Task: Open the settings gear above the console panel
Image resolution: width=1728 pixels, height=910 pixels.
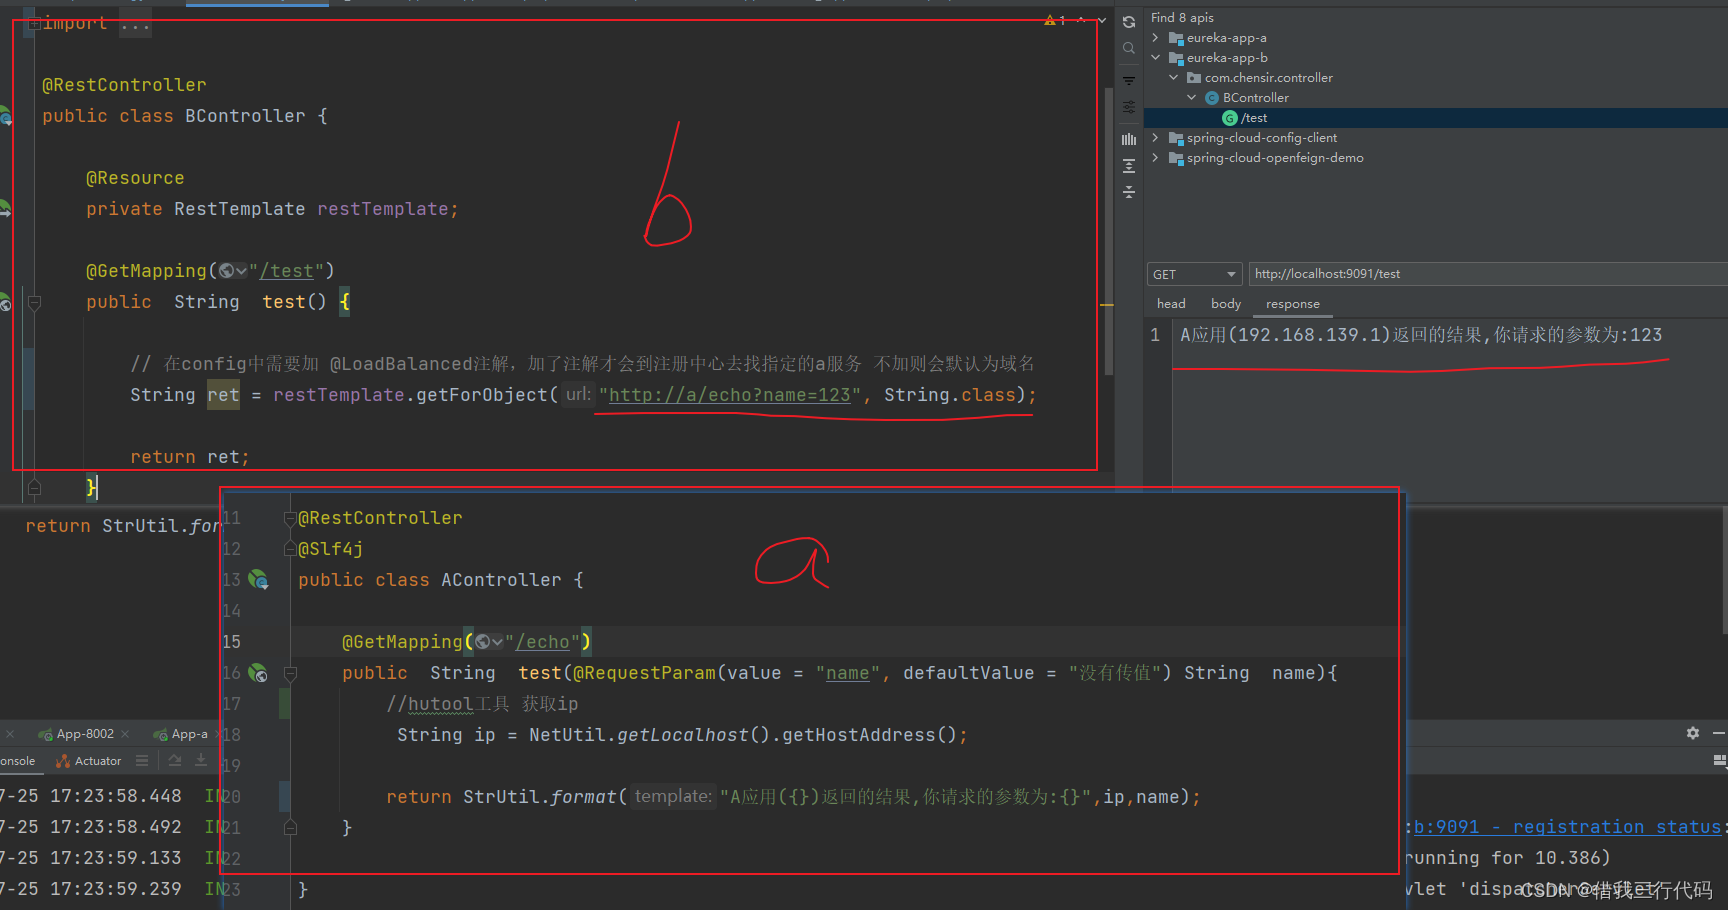Action: point(1693,733)
